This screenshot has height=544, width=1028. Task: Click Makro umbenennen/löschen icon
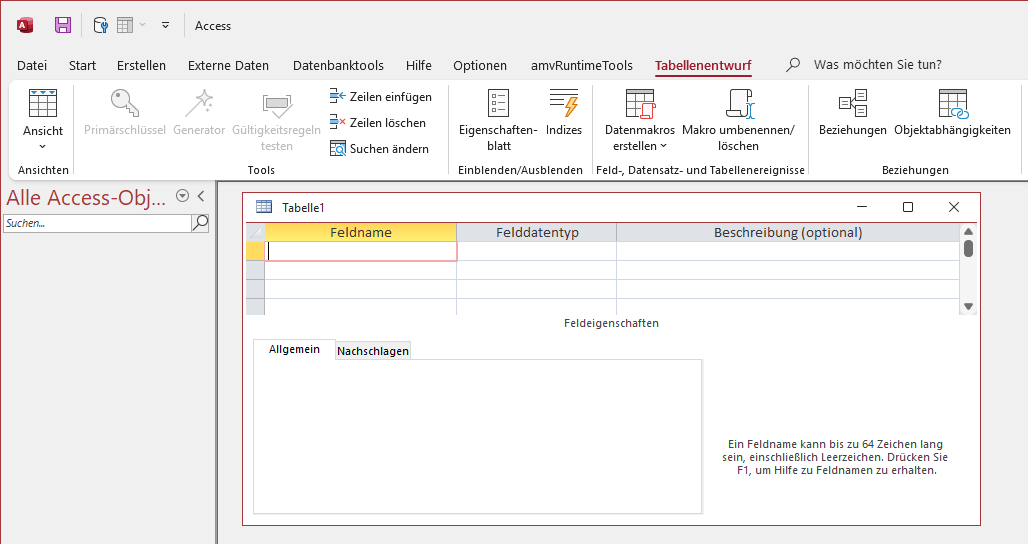tap(739, 103)
